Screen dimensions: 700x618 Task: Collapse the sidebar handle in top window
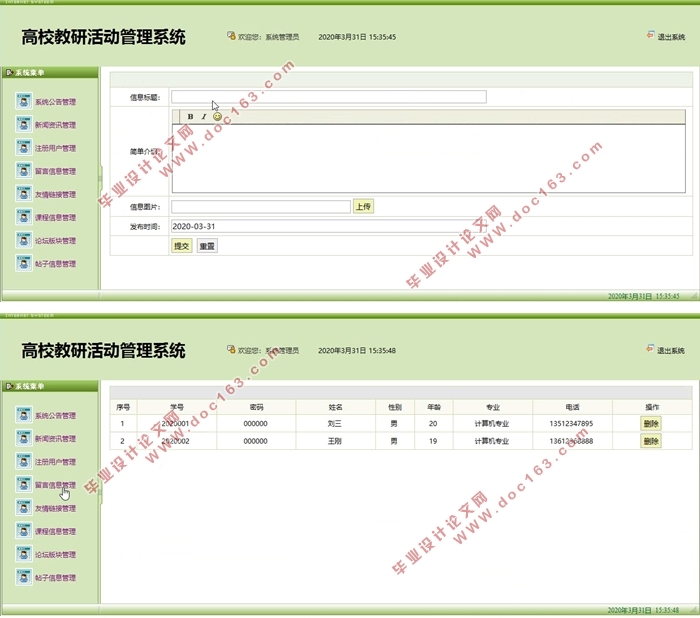point(100,179)
